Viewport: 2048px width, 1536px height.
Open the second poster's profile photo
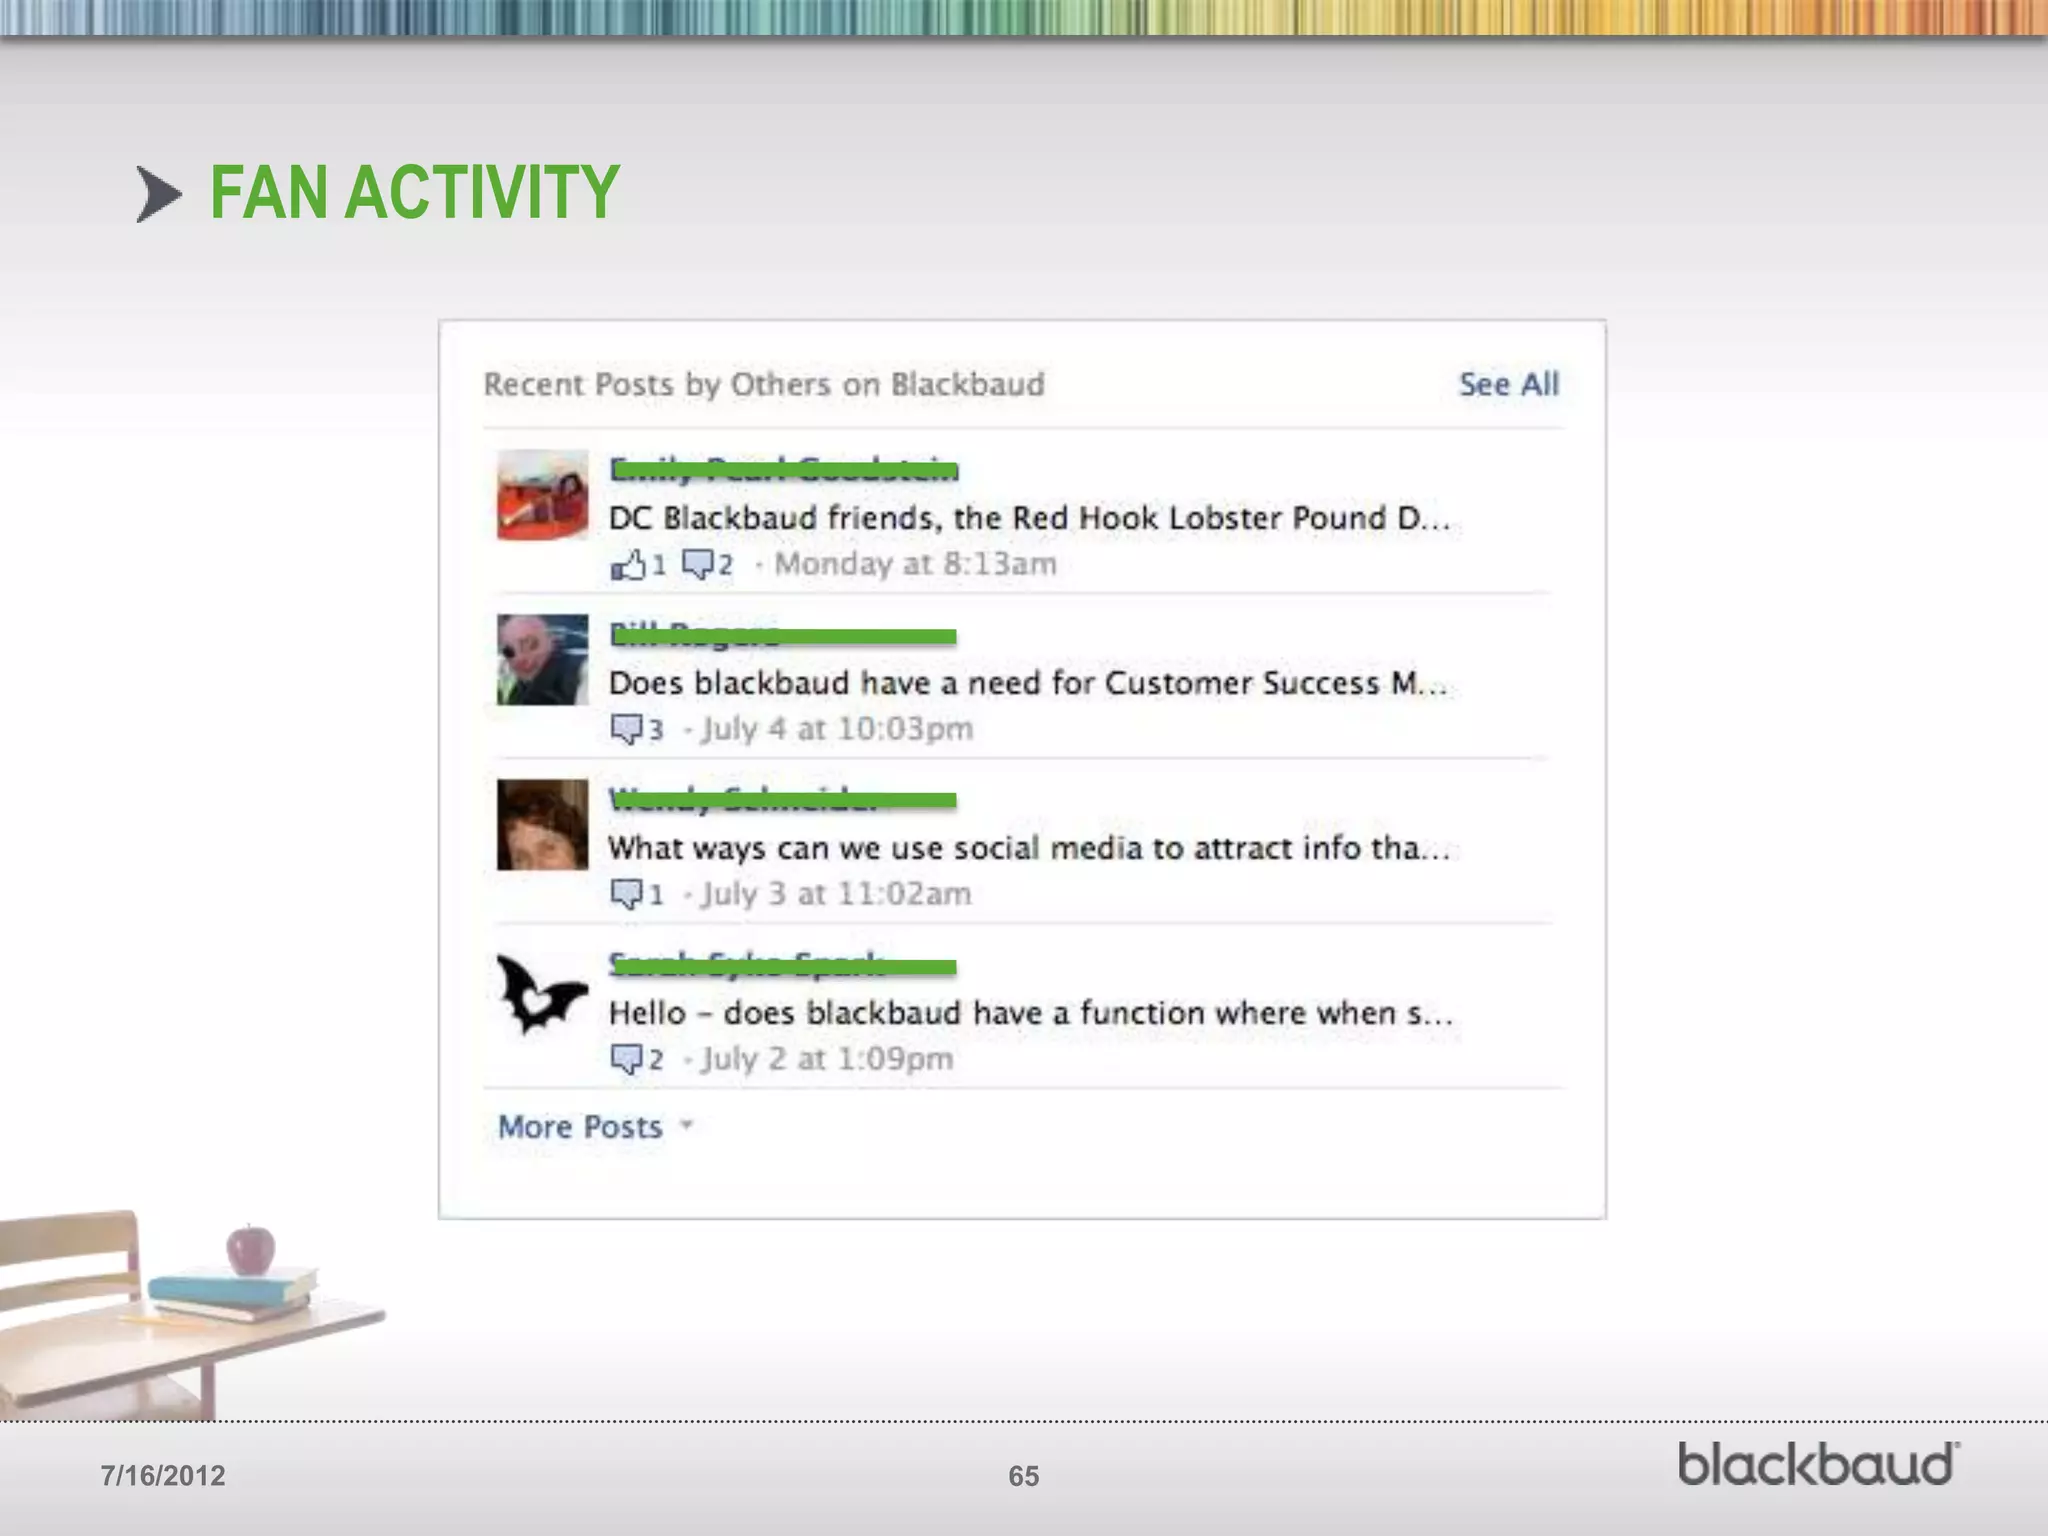(542, 660)
